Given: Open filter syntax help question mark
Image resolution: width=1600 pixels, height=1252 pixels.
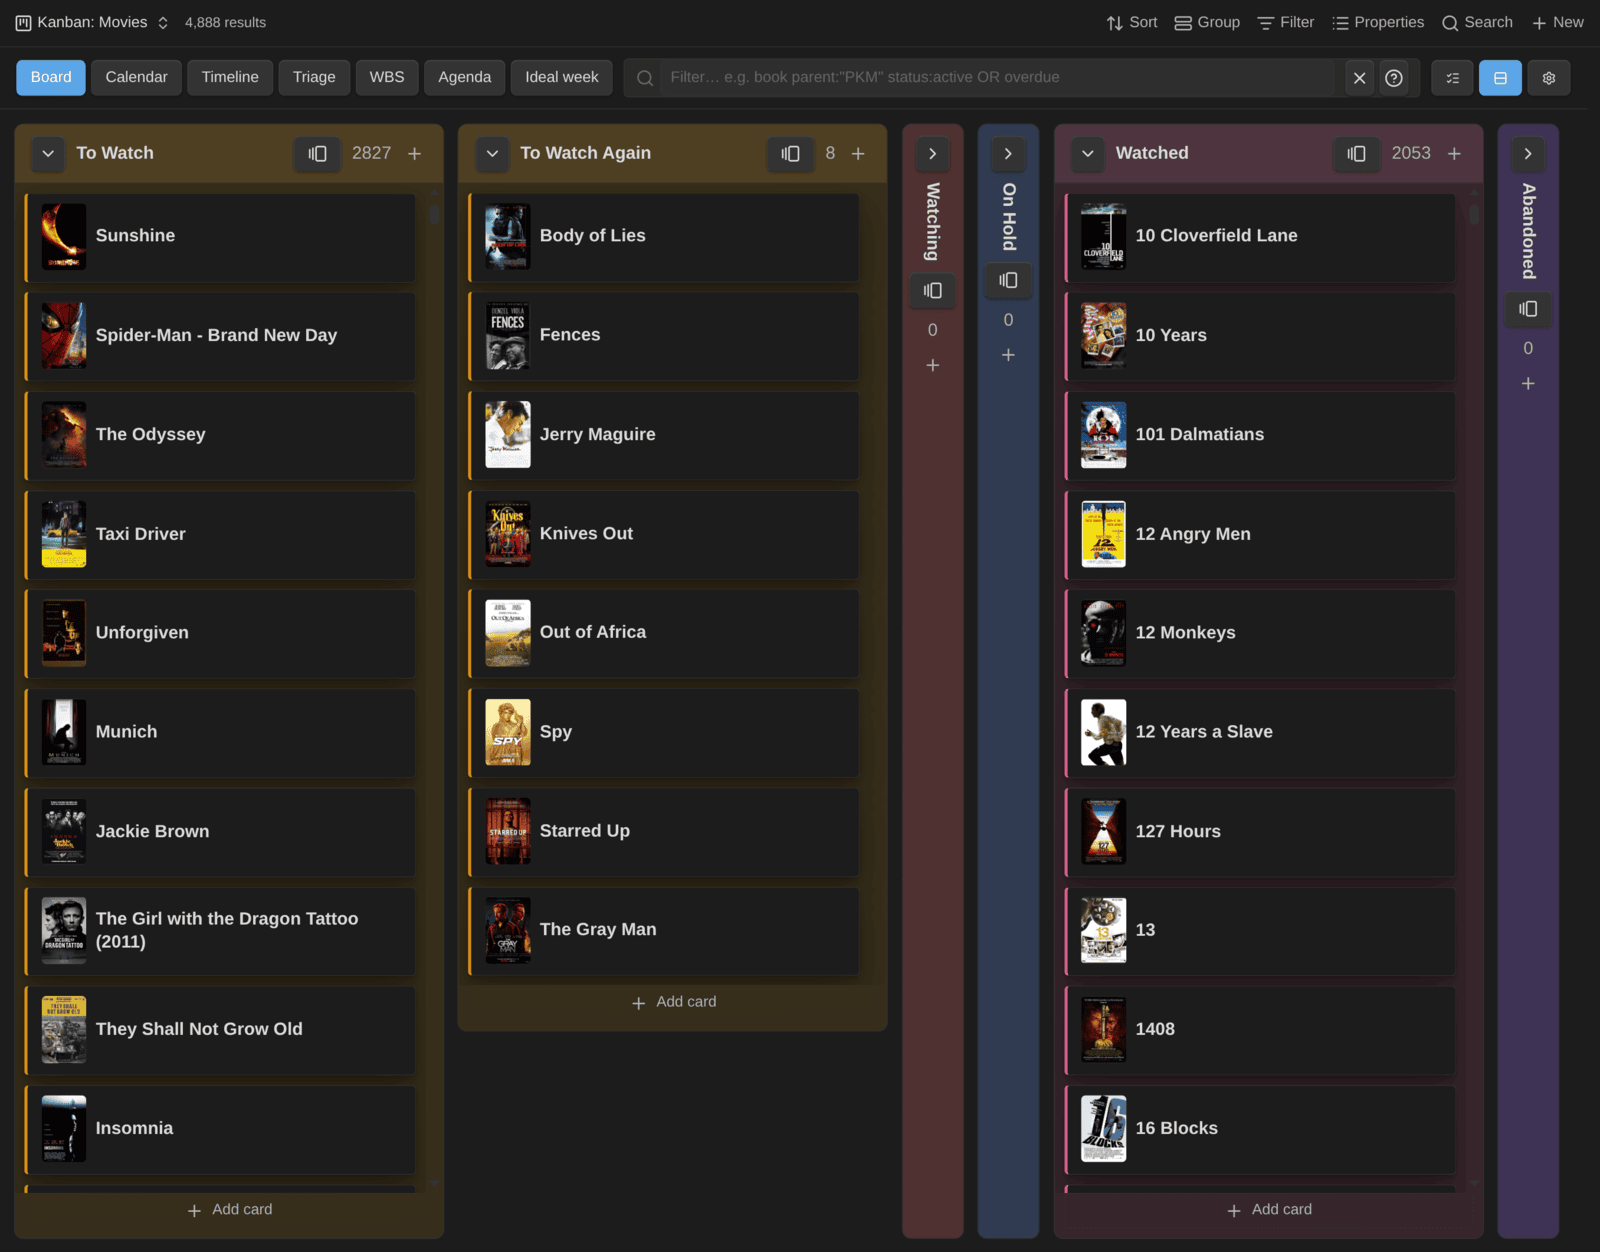Looking at the screenshot, I should [1394, 78].
